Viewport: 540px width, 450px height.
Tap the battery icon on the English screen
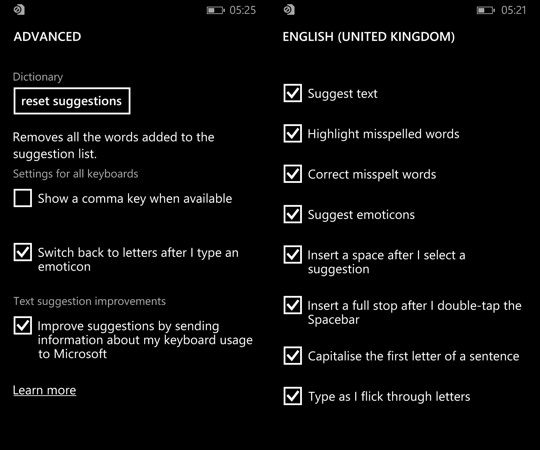(x=485, y=10)
